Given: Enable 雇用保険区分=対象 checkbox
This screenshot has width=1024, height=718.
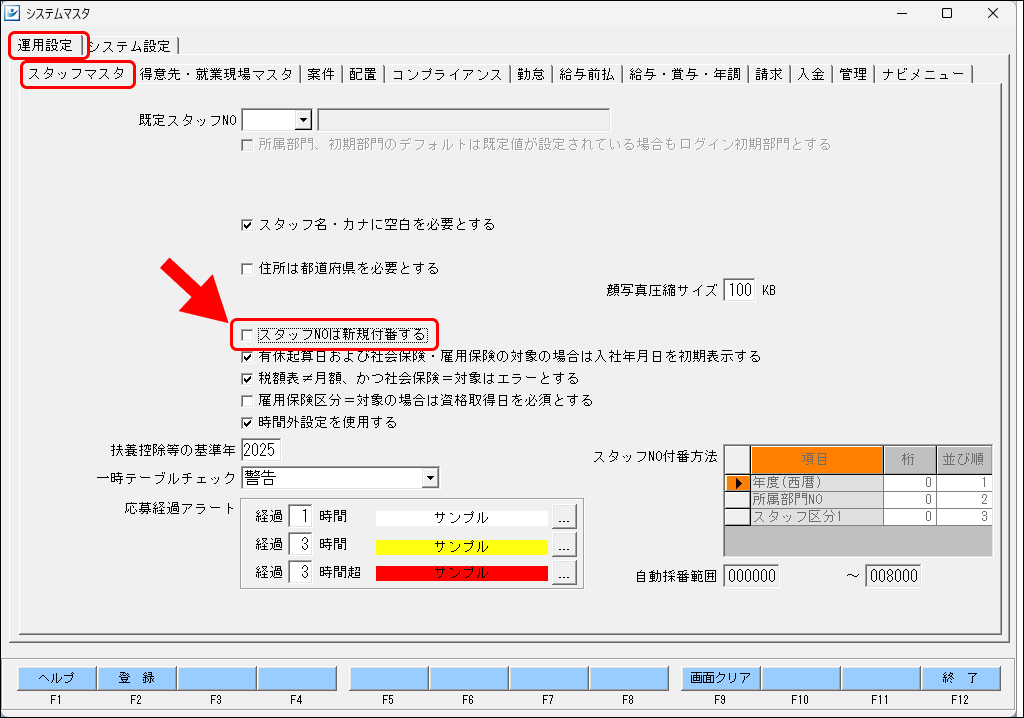Looking at the screenshot, I should (247, 400).
